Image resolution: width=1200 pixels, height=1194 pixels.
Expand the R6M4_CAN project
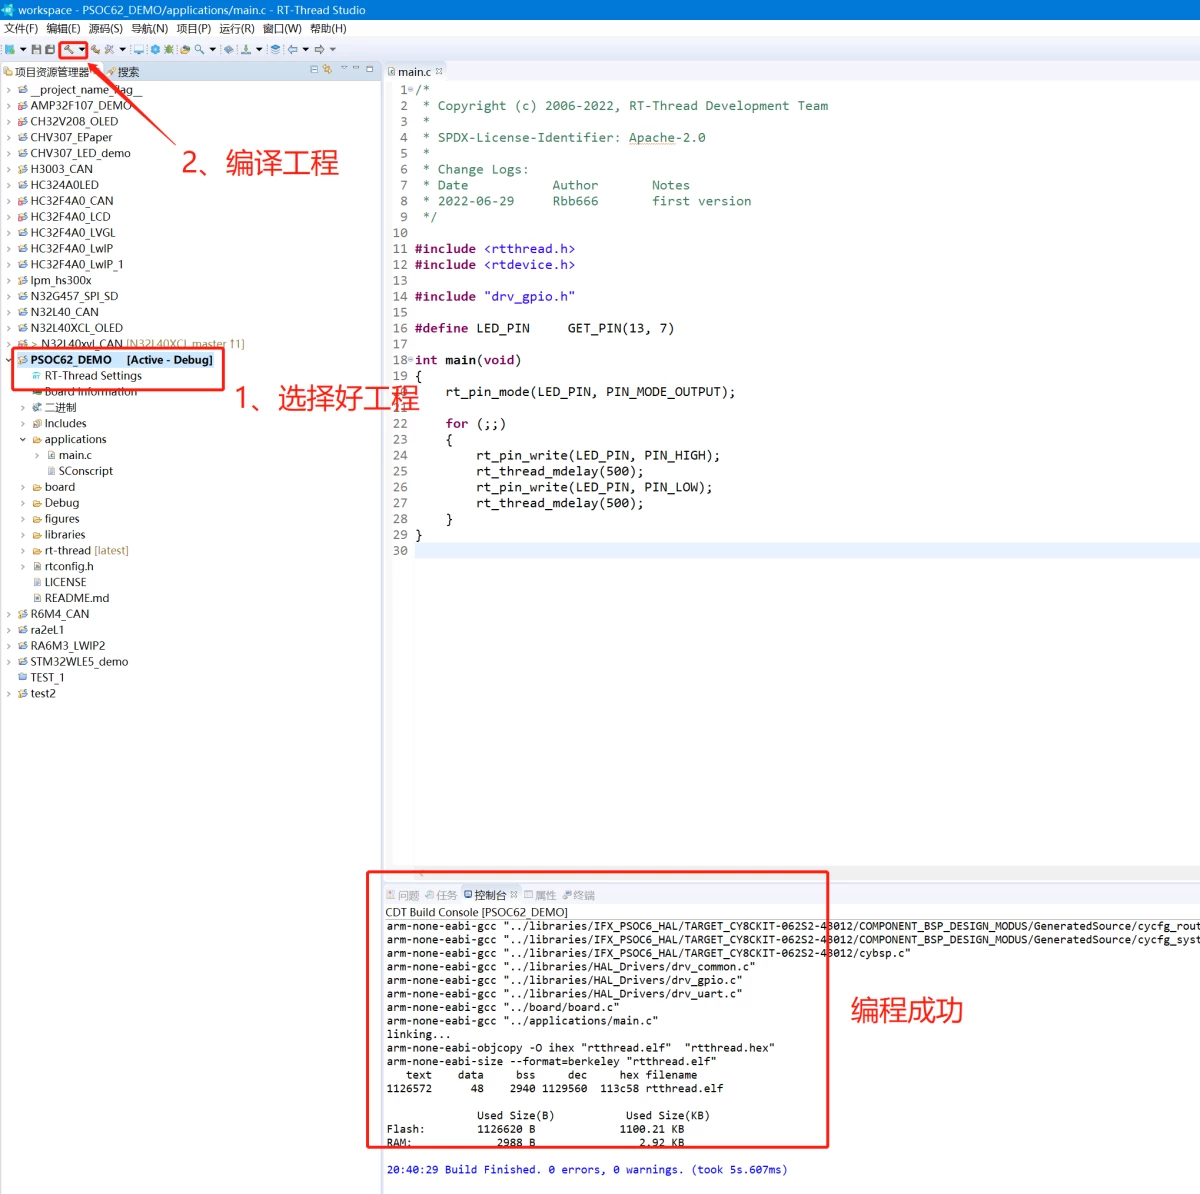pos(9,614)
